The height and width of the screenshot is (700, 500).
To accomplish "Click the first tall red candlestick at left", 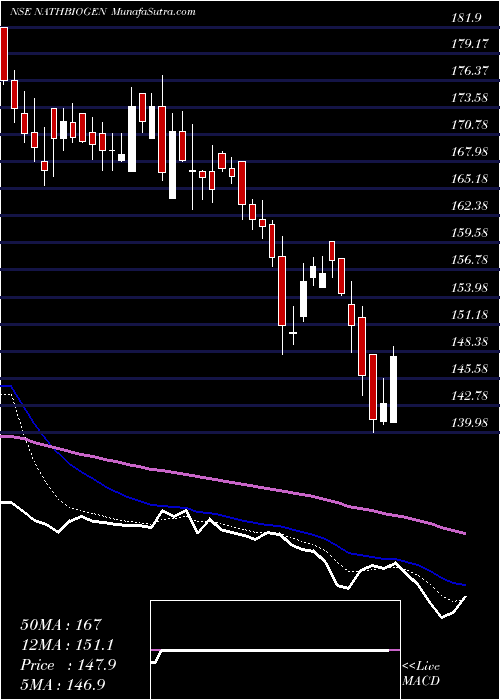I will click(4, 54).
